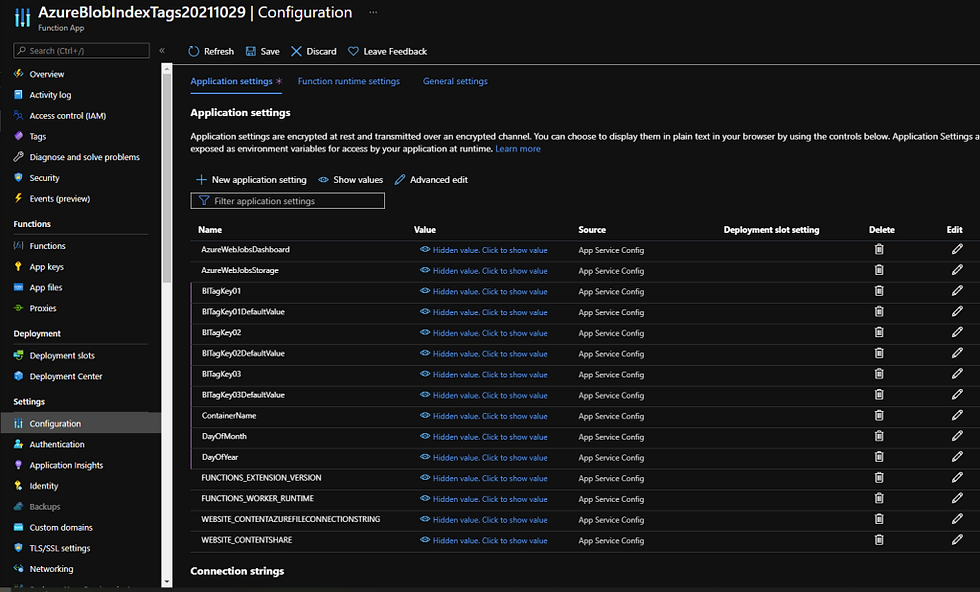Click the Function App logo icon

pos(22,18)
